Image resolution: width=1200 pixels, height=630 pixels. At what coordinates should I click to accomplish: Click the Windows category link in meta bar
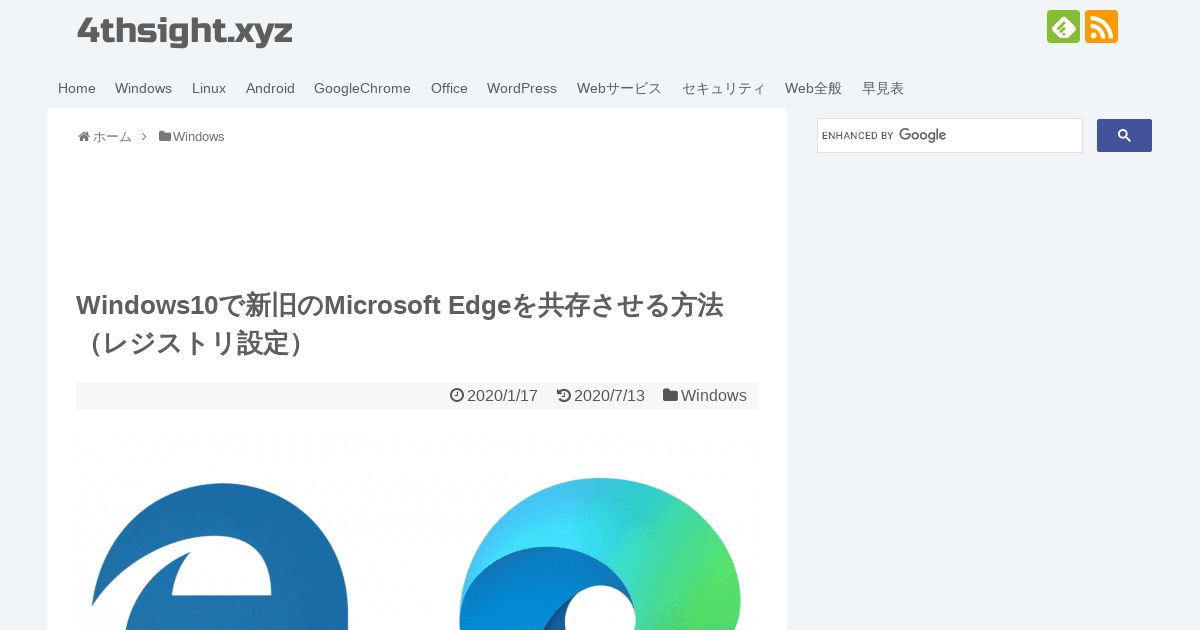[x=714, y=395]
